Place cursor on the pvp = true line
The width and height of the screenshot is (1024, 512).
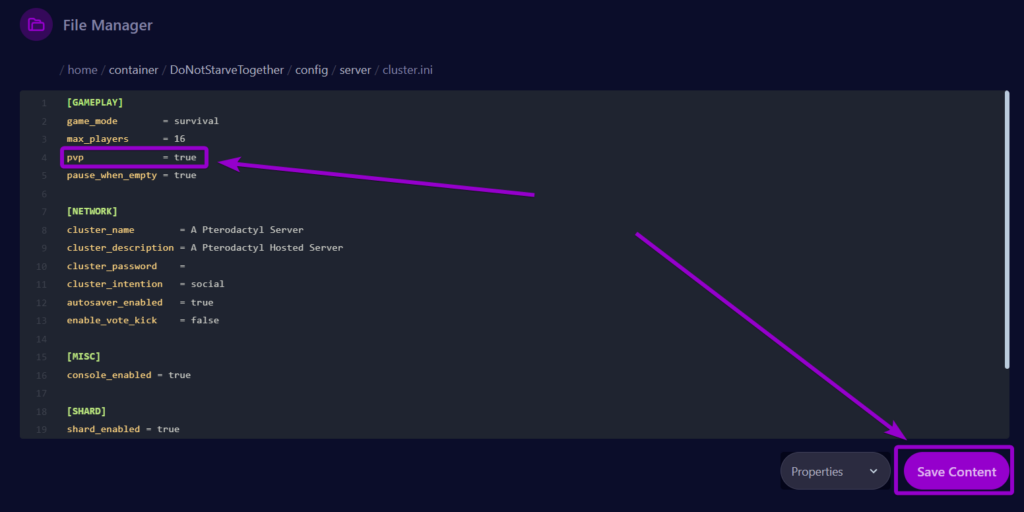pos(131,157)
